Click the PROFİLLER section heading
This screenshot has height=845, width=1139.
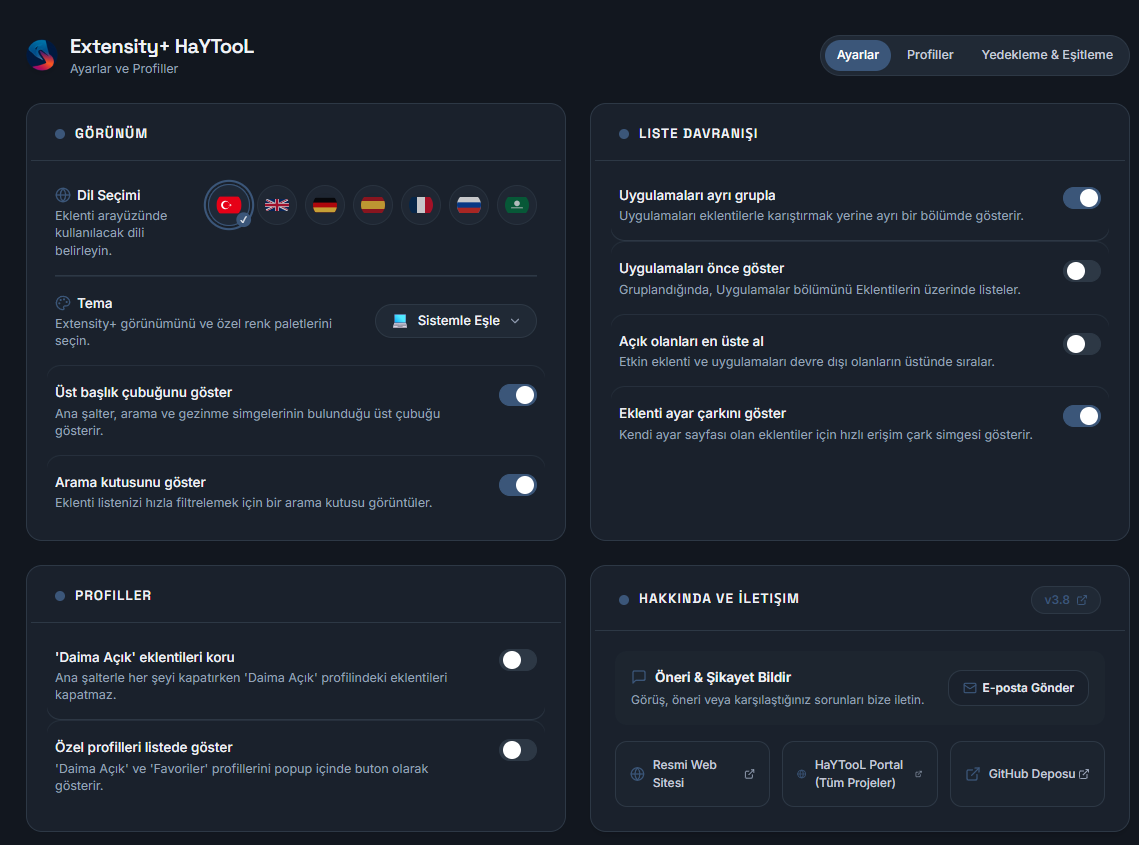coord(113,596)
